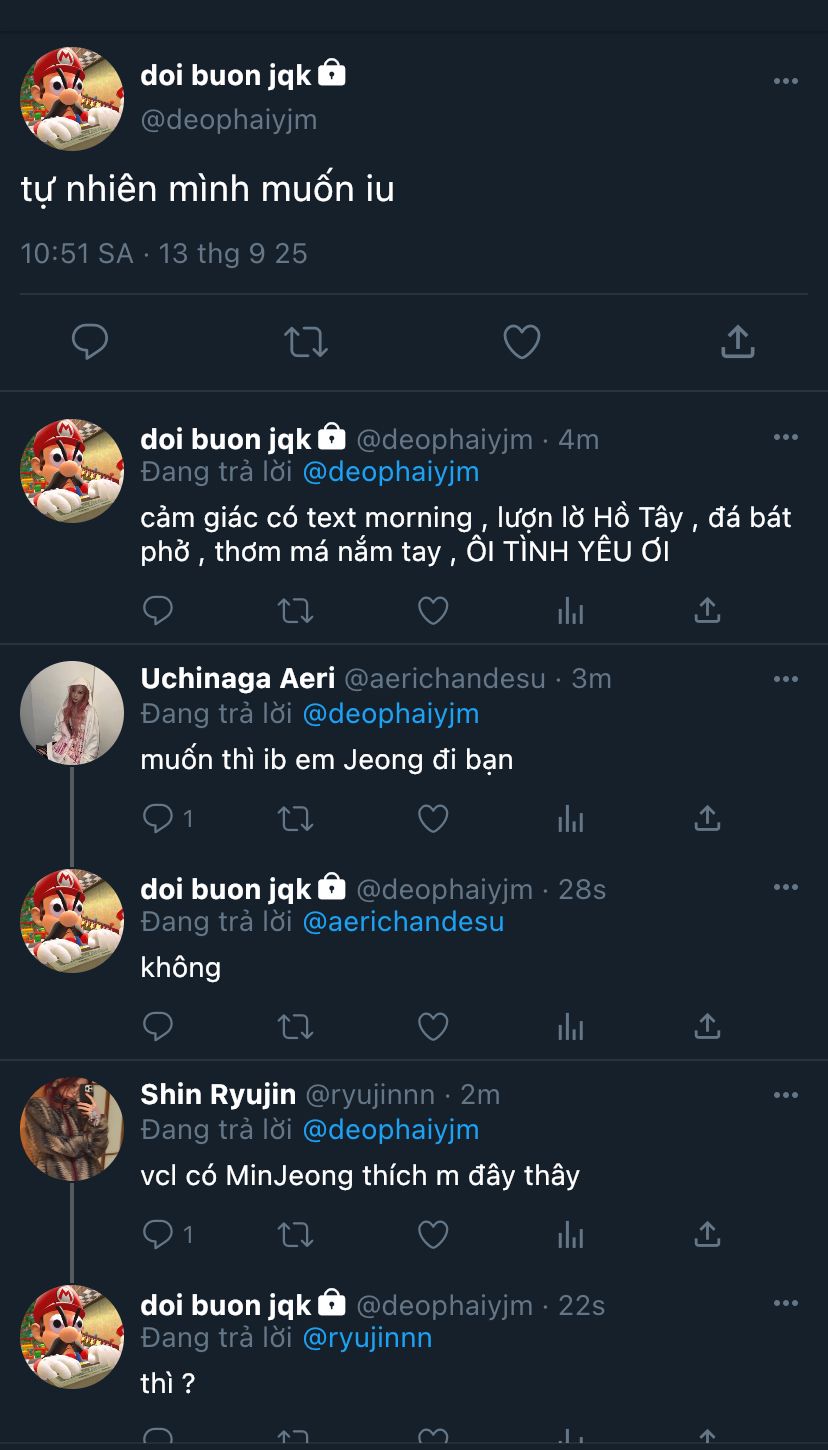Open more options on Uchinaga Aeri's reply
The width and height of the screenshot is (828, 1450).
point(786,679)
